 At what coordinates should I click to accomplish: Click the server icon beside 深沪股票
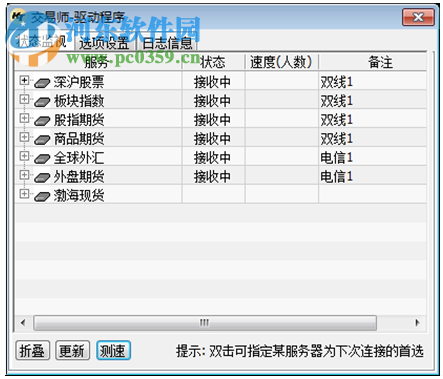42,83
